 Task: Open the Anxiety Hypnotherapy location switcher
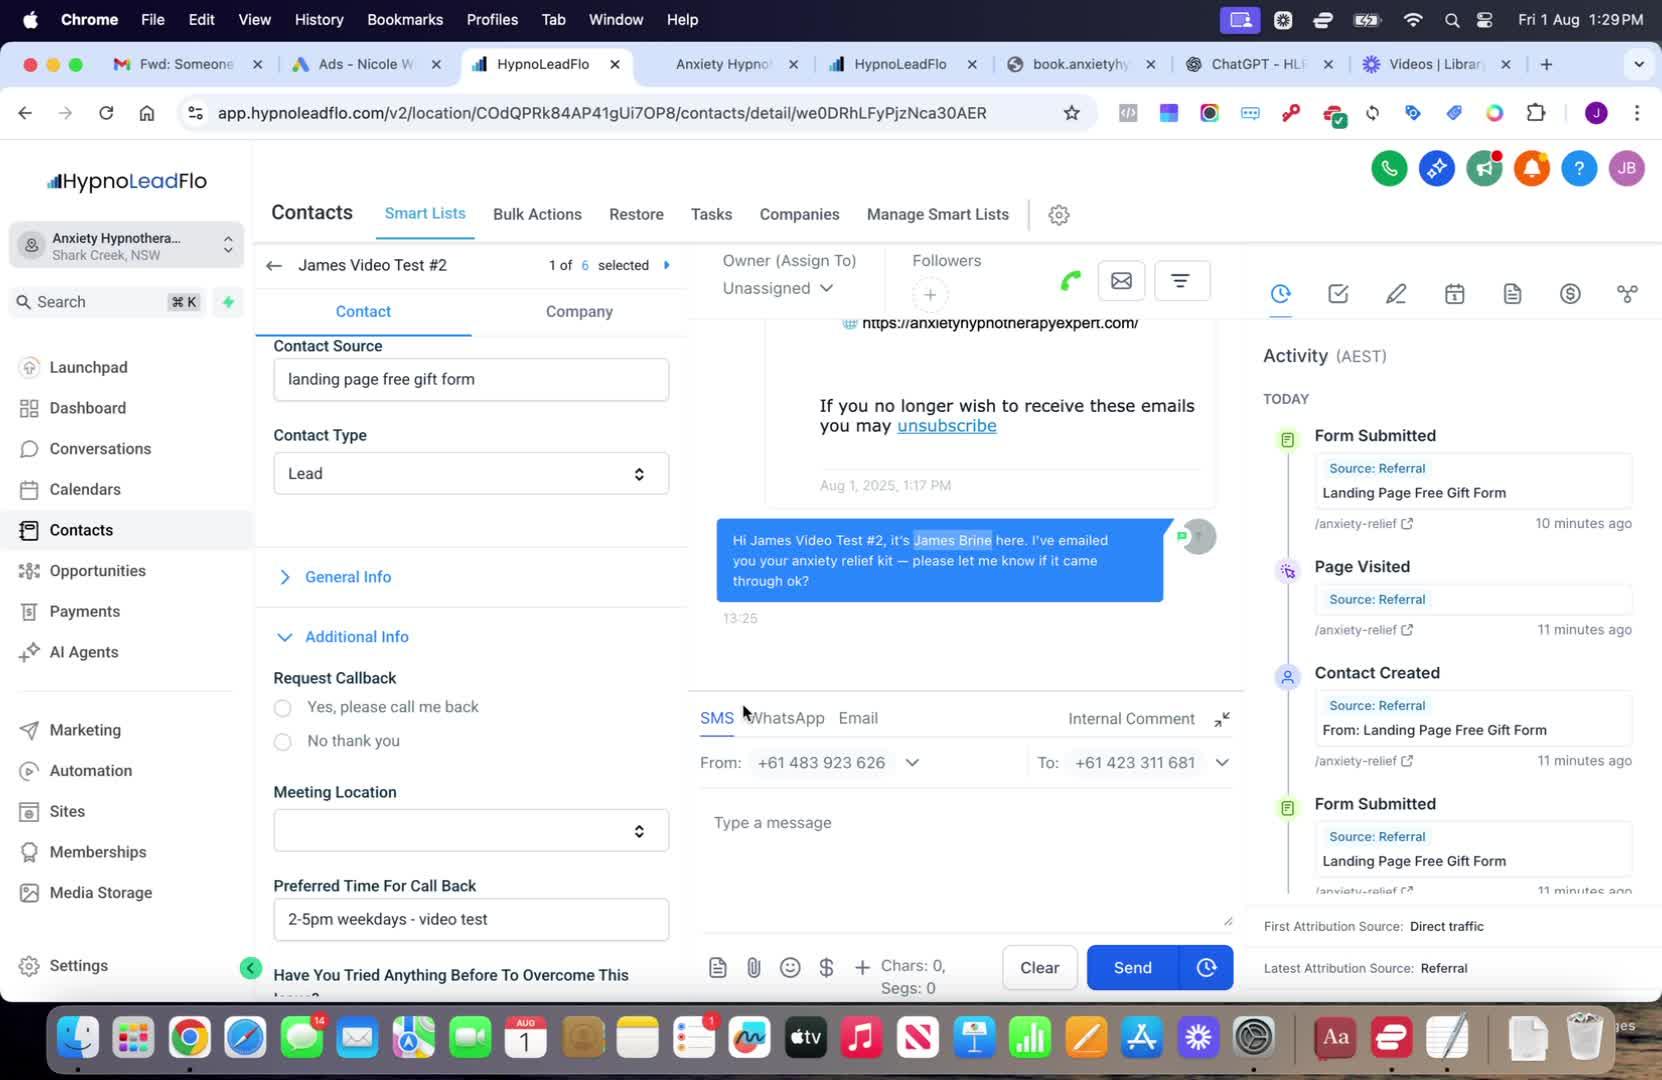tap(127, 246)
